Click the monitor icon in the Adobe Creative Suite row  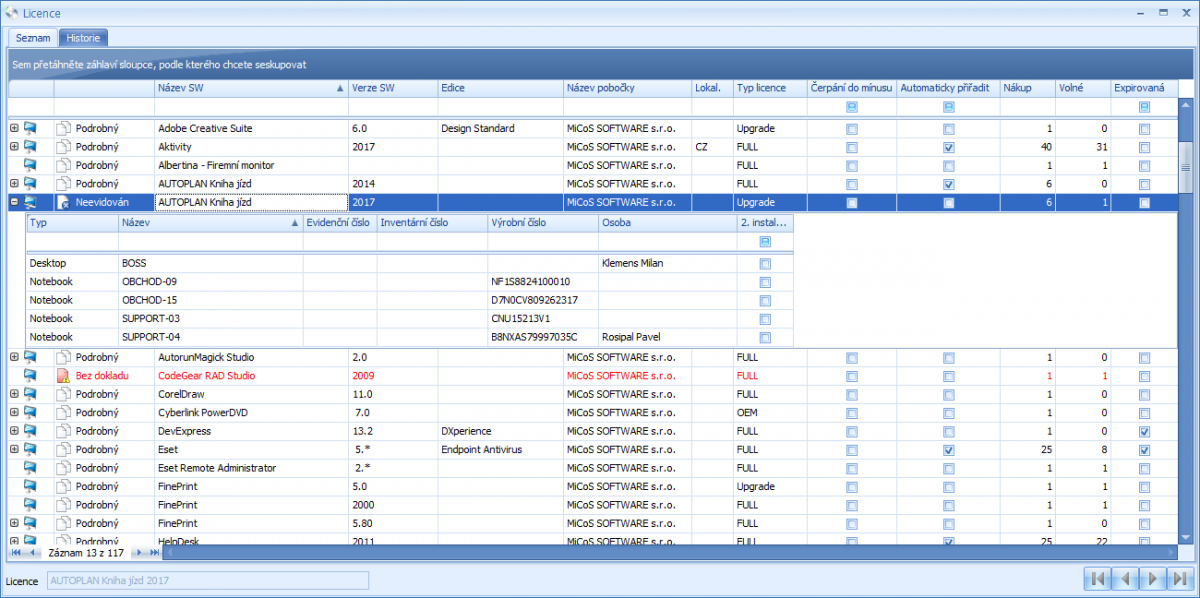pos(30,129)
